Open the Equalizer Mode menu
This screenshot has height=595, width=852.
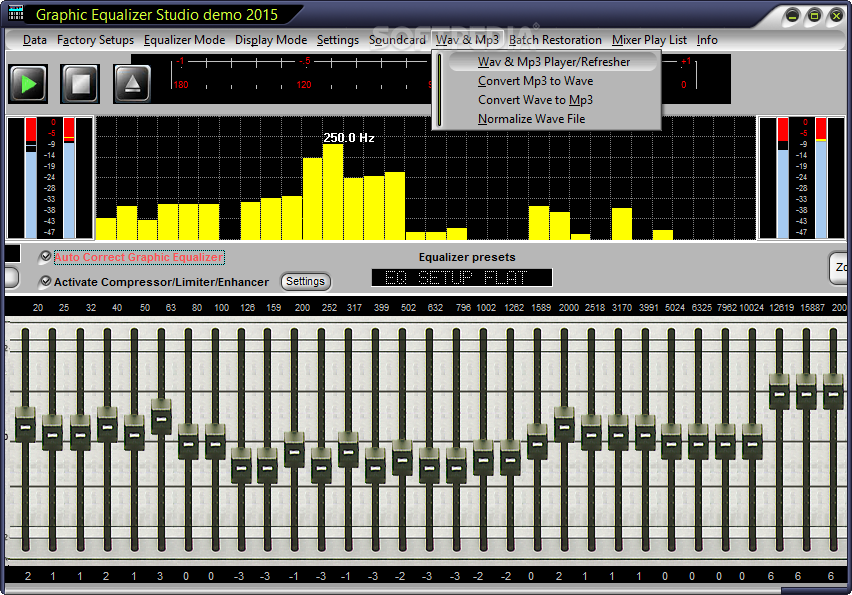pyautogui.click(x=184, y=40)
